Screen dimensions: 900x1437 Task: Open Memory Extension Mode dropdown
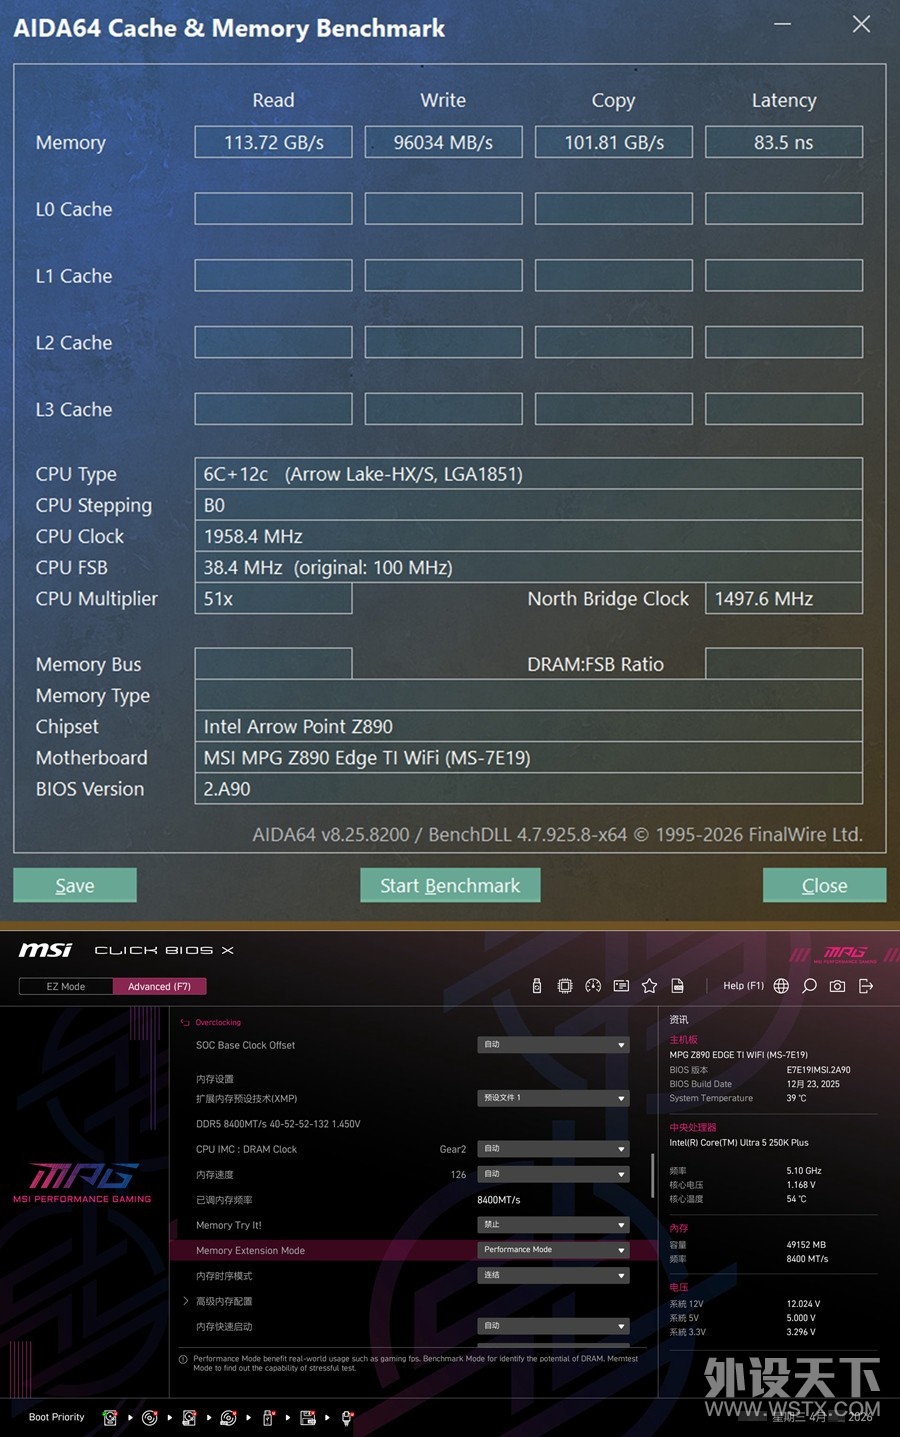point(554,1250)
